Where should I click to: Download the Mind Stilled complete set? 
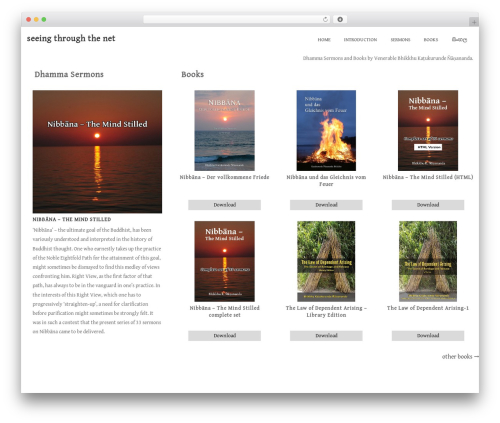224,336
